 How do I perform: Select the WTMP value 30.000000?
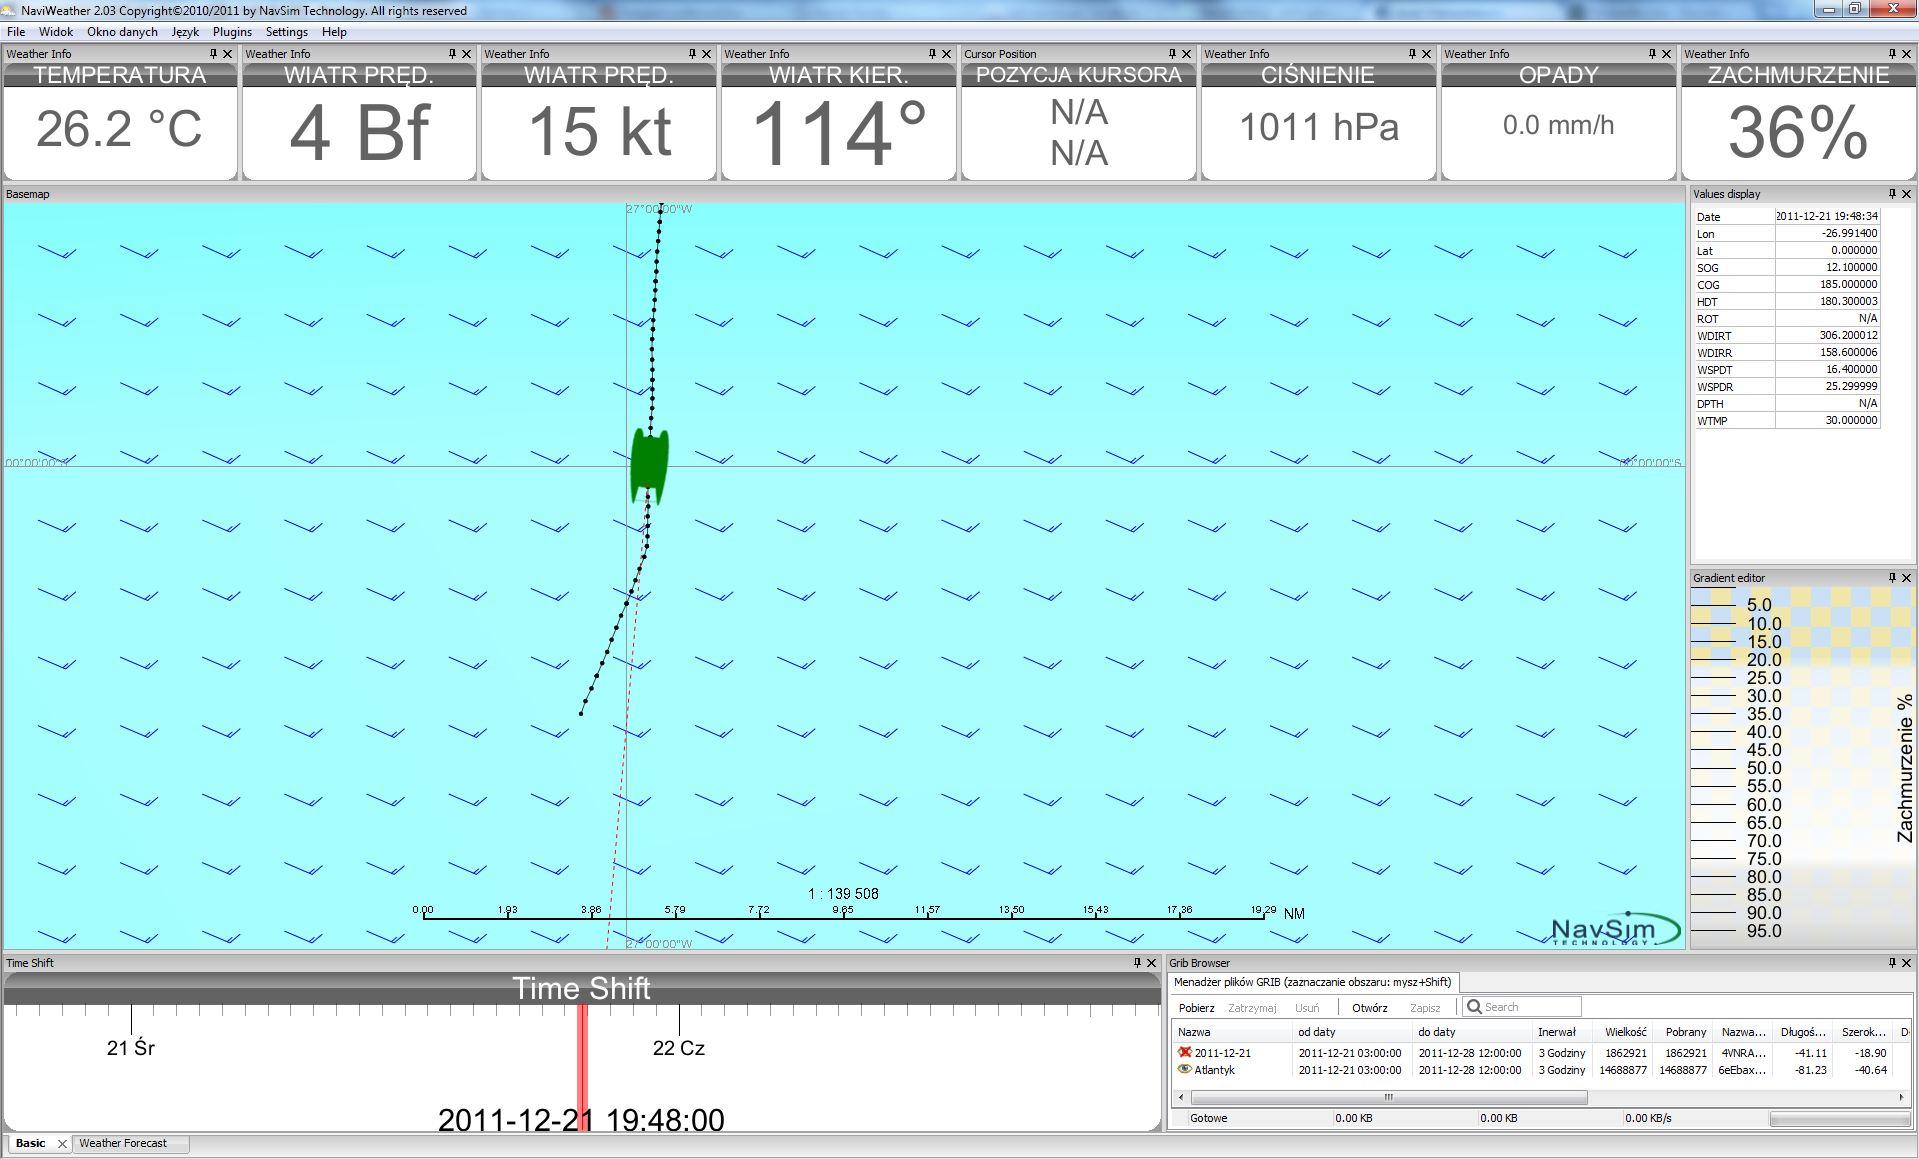[1827, 420]
